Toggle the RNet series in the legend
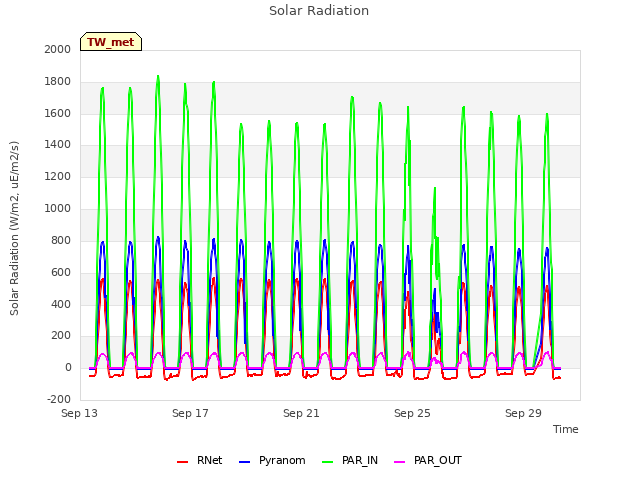The width and height of the screenshot is (640, 480). (x=200, y=461)
